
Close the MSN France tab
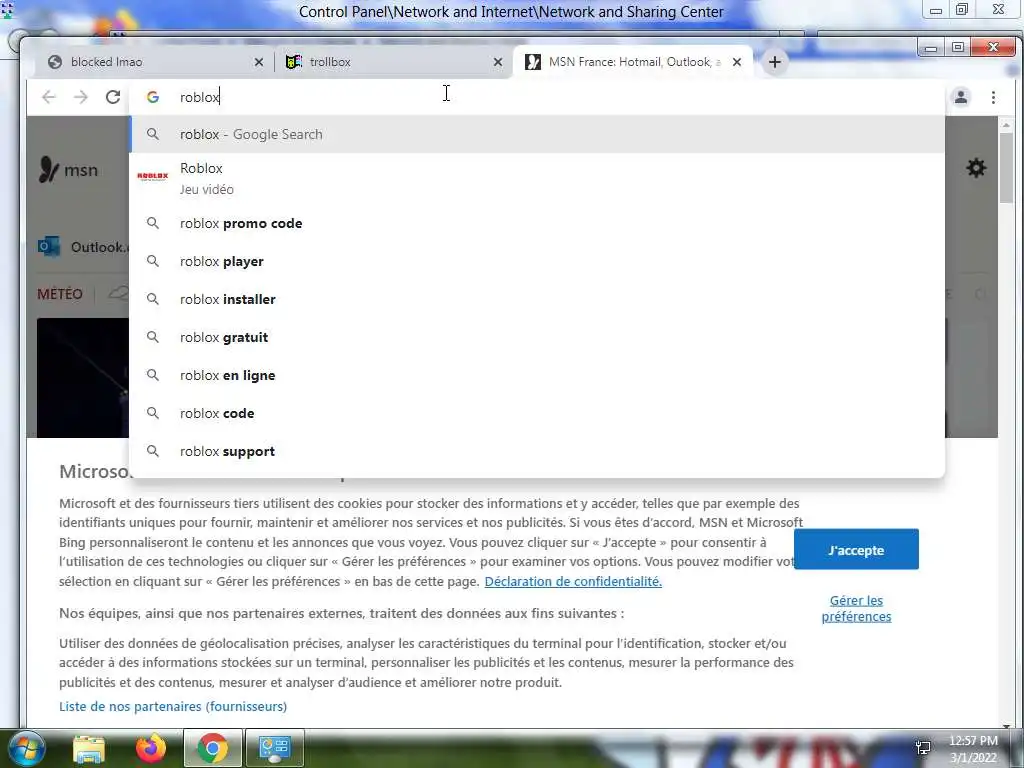737,62
